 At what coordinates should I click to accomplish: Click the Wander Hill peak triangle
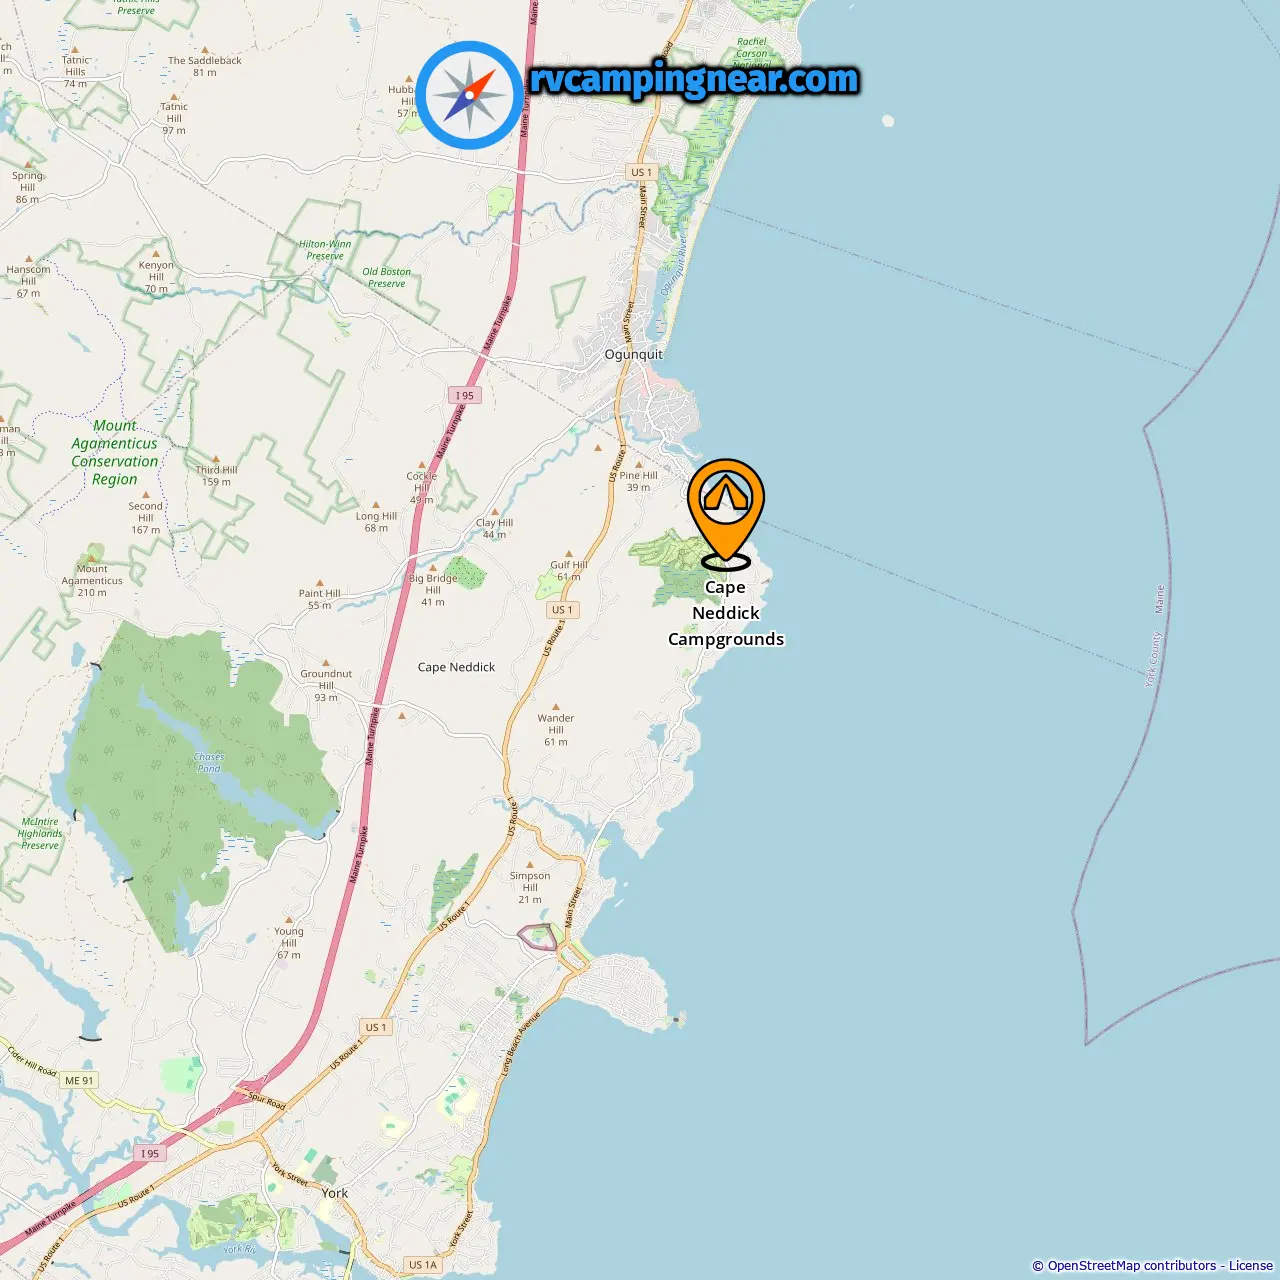tap(556, 707)
